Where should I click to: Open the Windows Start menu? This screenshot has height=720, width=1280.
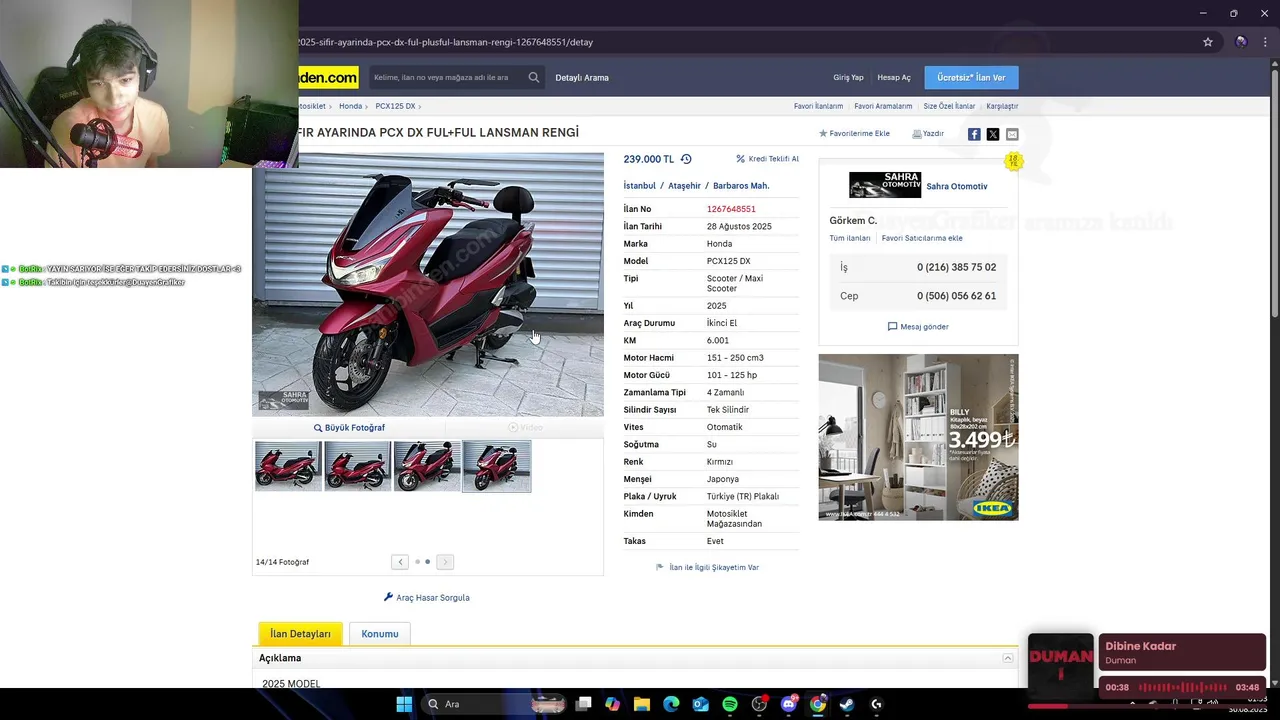(x=404, y=704)
